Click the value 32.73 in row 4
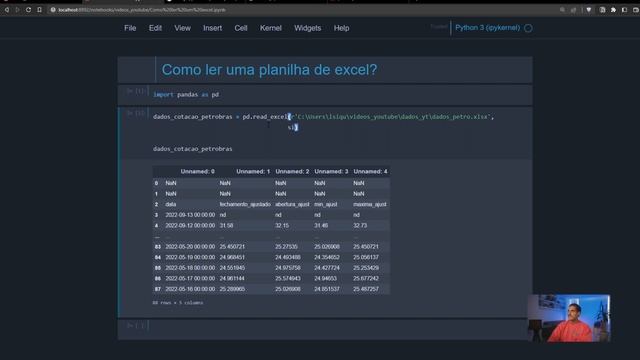 360,225
